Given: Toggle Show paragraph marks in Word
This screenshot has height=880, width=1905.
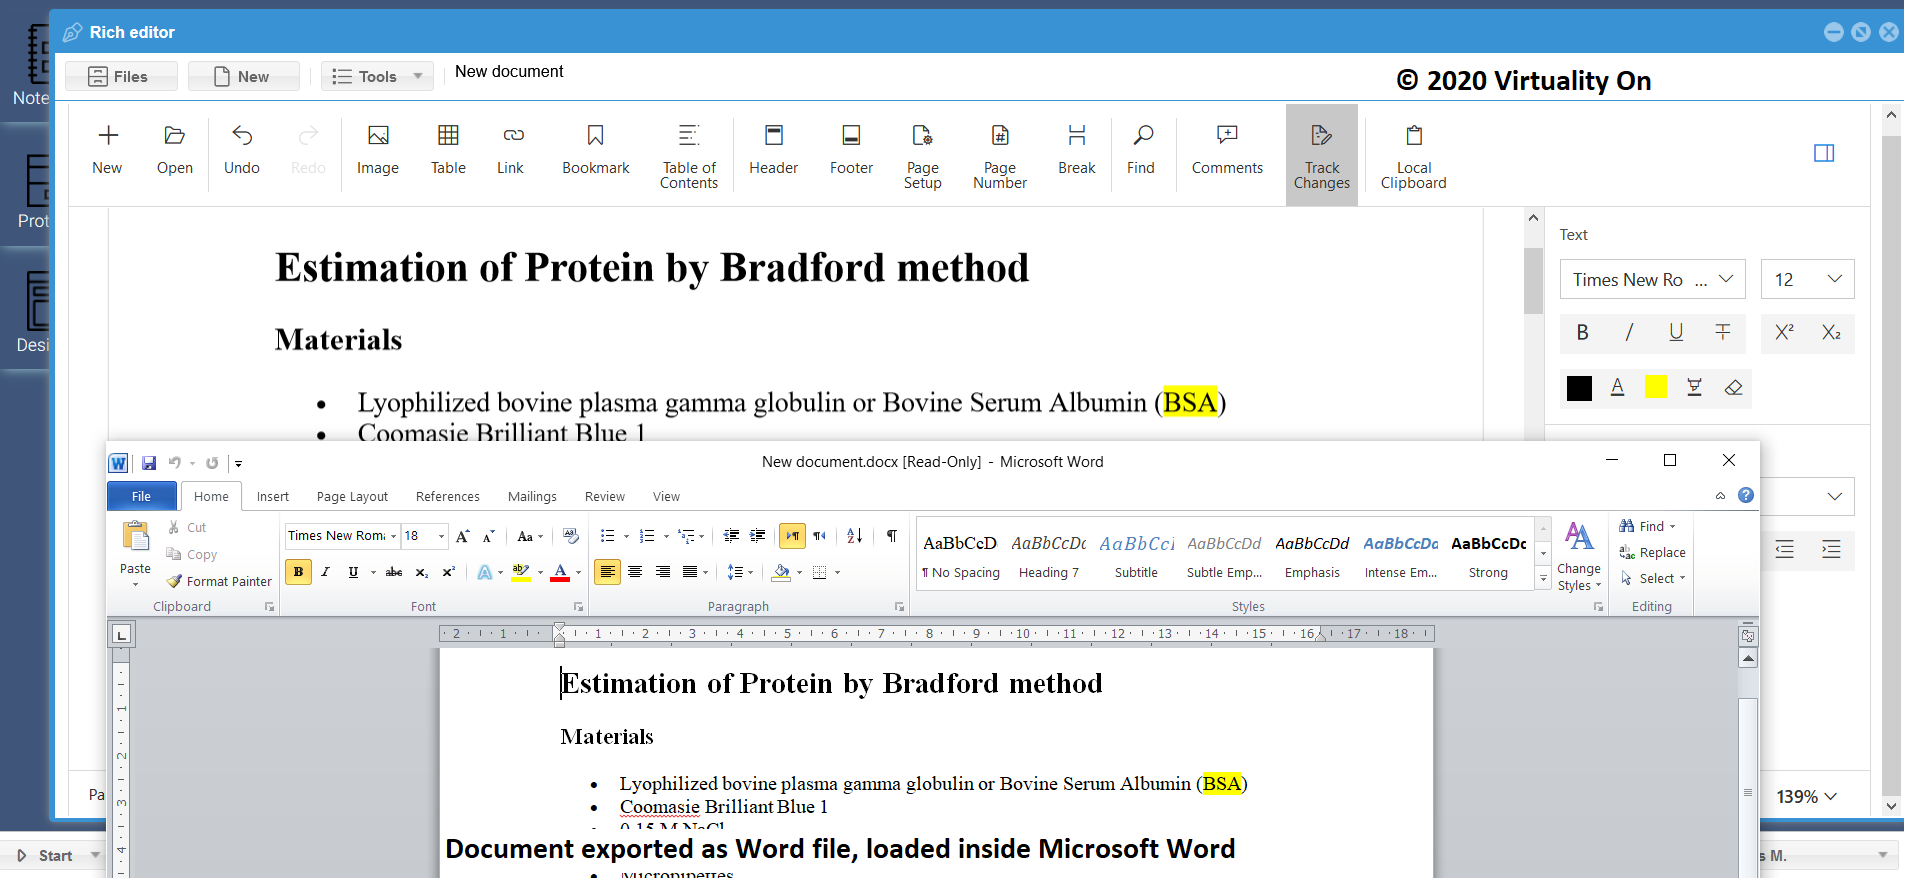Looking at the screenshot, I should click(891, 536).
